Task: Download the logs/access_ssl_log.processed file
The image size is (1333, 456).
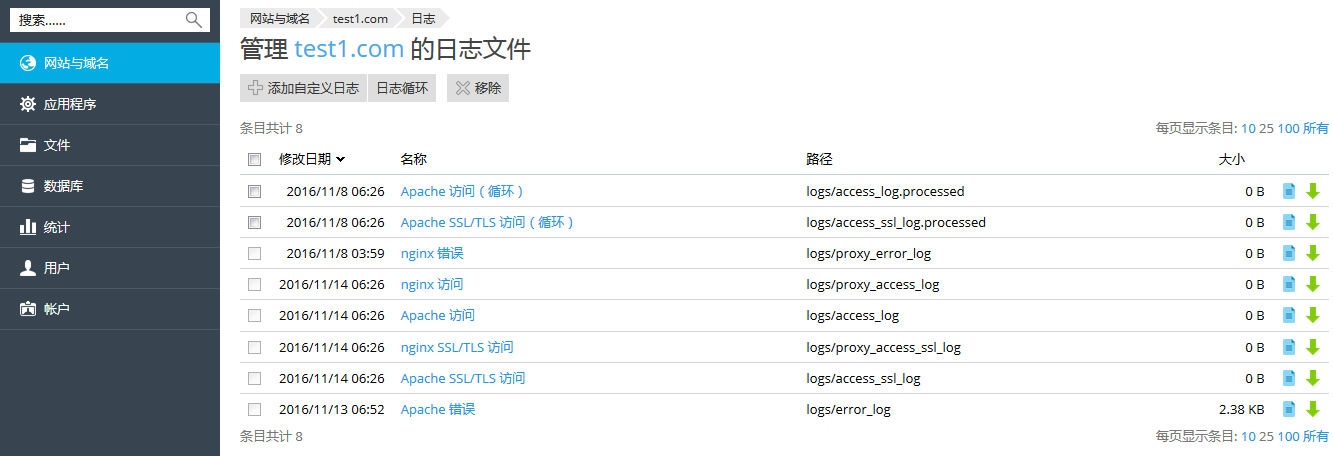Action: 1313,222
